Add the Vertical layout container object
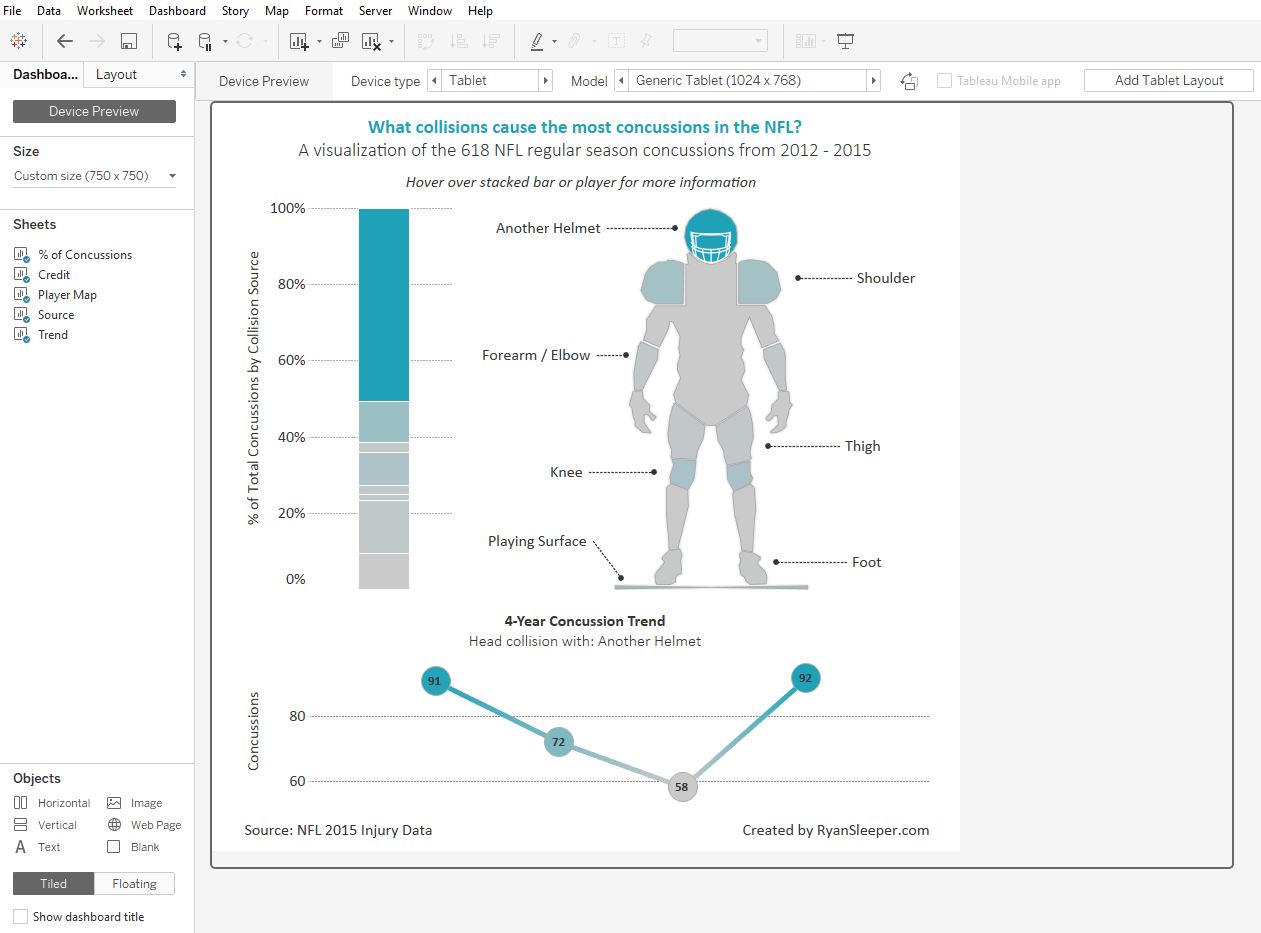1261x933 pixels. (x=45, y=825)
